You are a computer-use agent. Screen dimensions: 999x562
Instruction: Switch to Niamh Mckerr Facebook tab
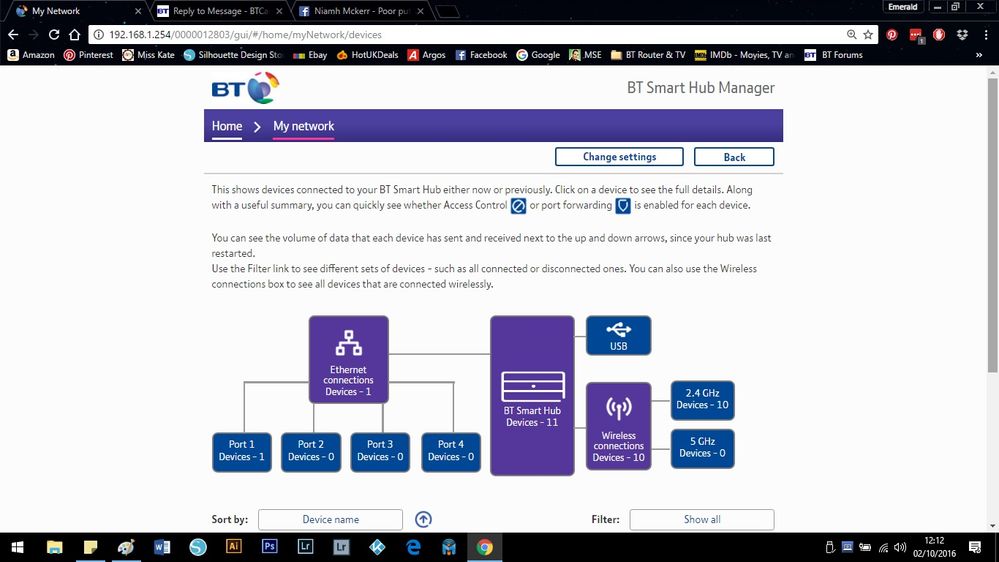tap(361, 11)
